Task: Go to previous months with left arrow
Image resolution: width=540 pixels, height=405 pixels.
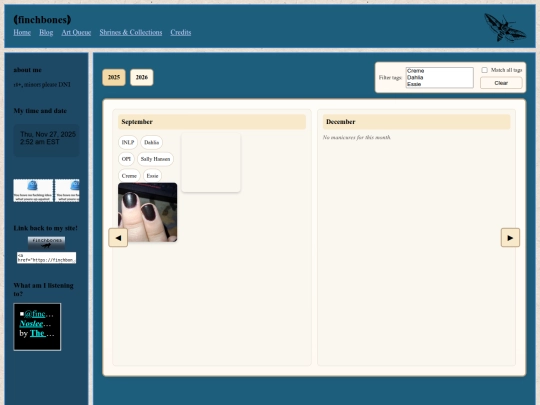Action: tap(118, 238)
